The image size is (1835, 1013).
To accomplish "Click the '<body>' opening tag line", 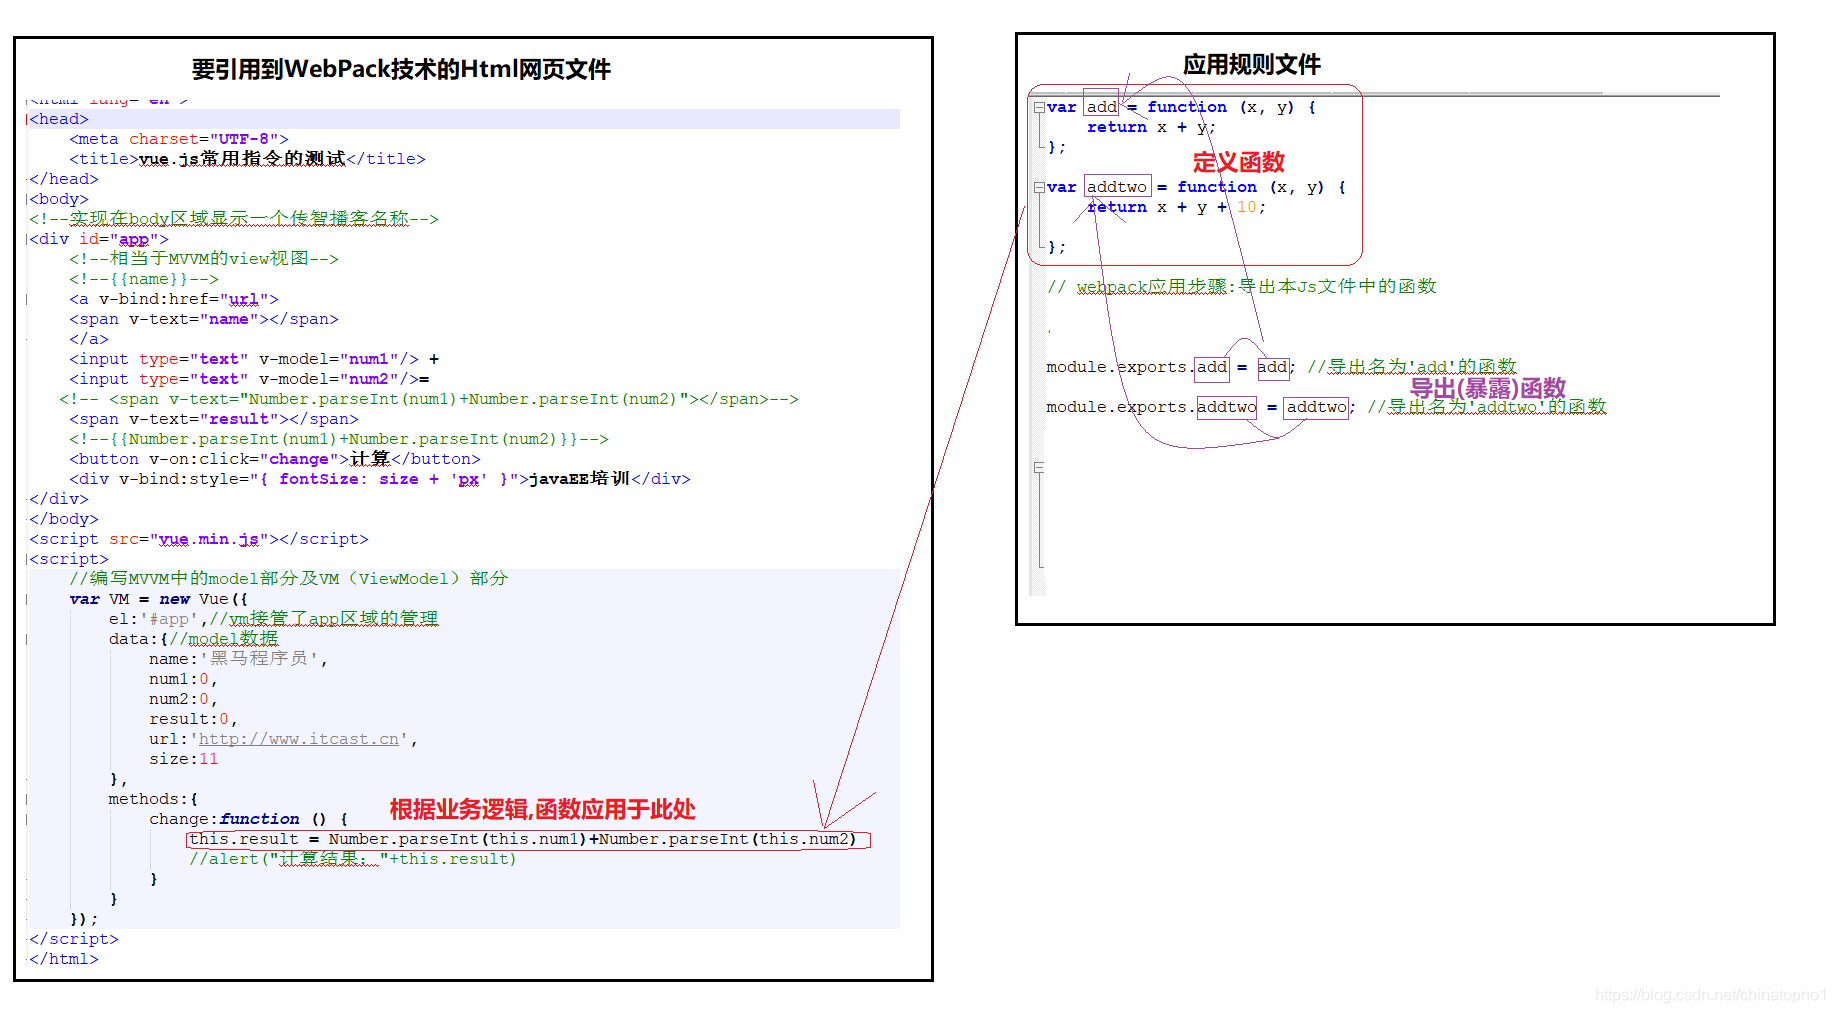I will pyautogui.click(x=59, y=199).
